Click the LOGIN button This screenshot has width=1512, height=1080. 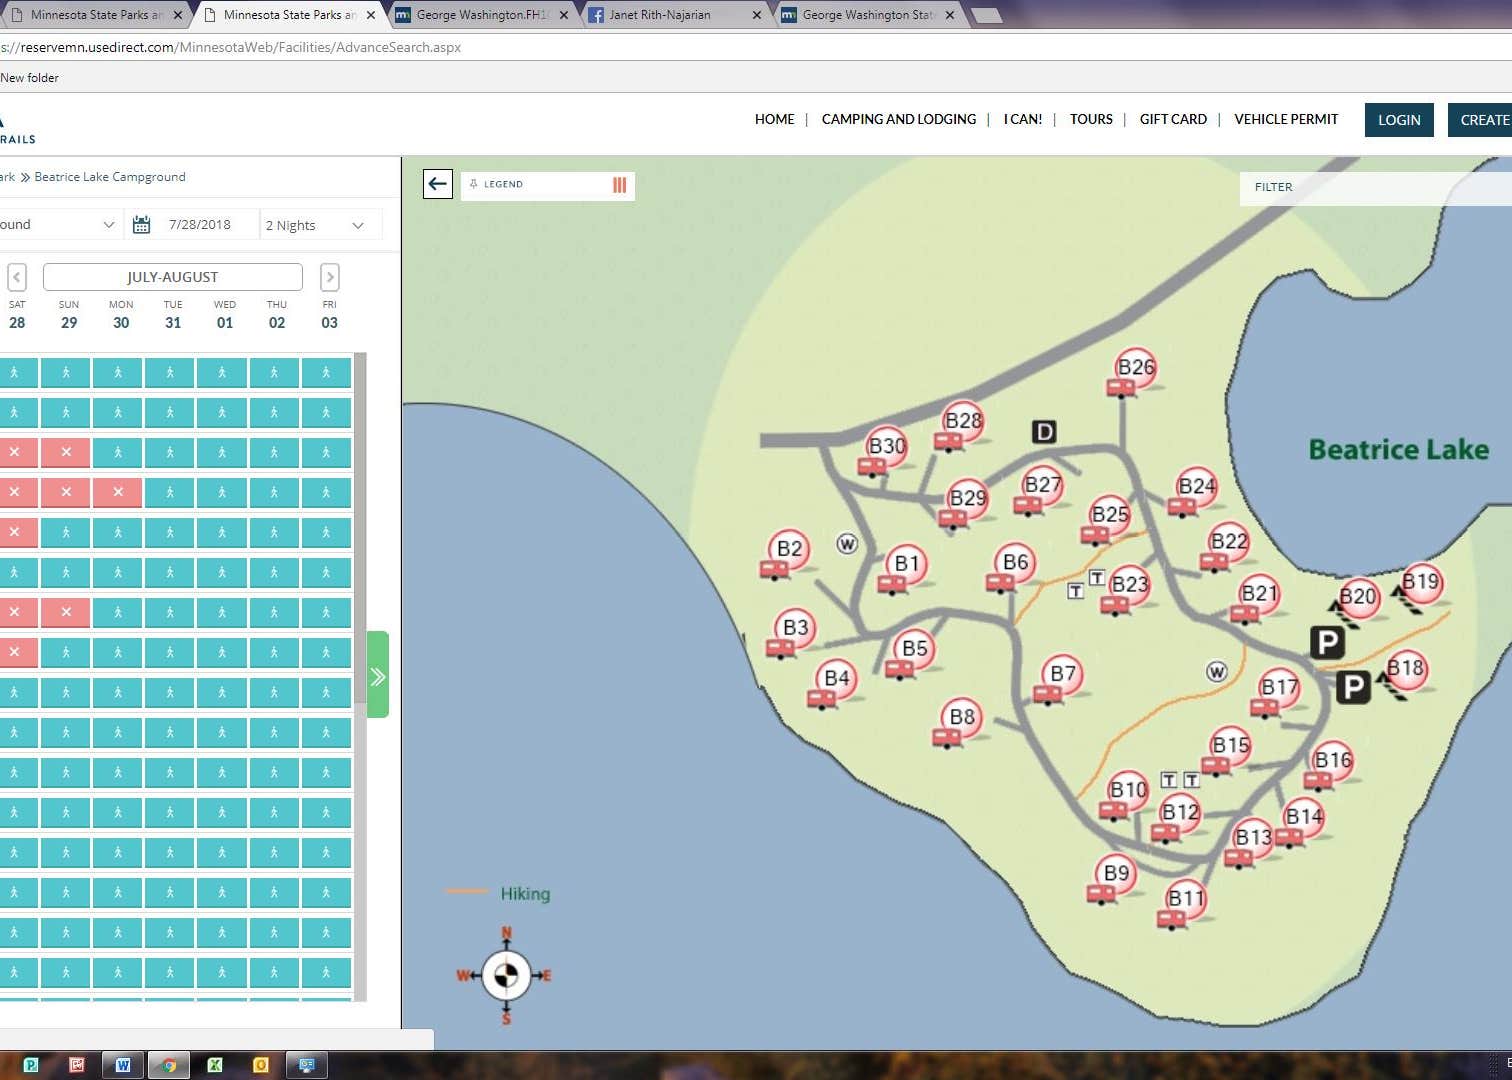click(1398, 120)
